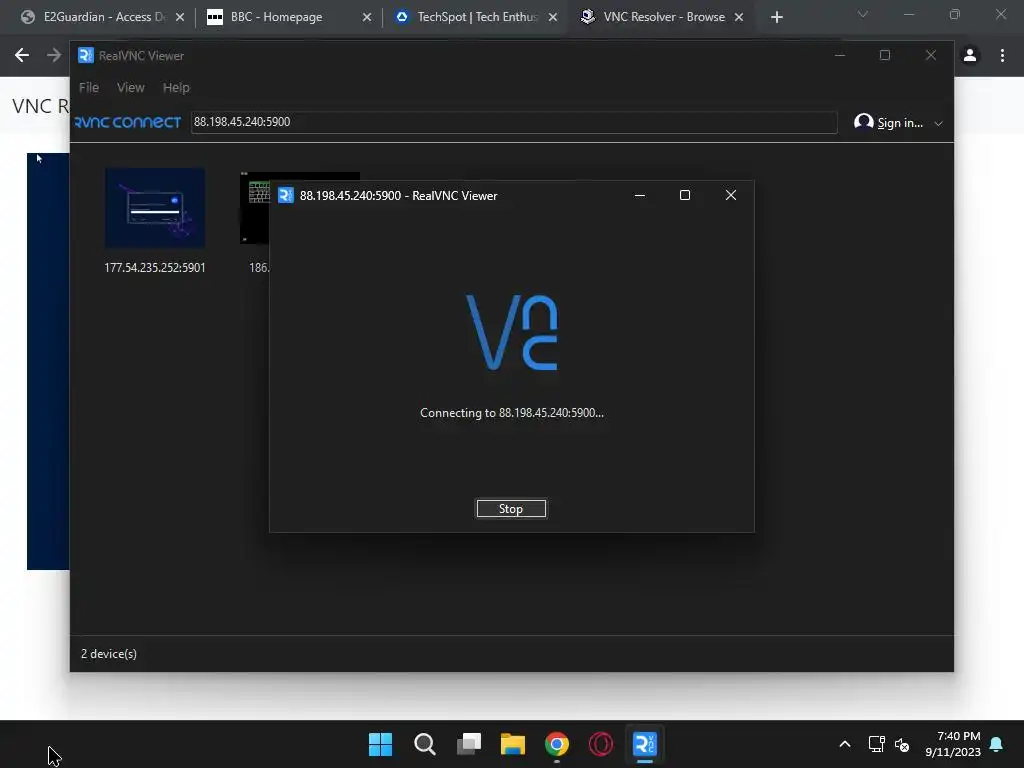Go forward in the browser
Image resolution: width=1024 pixels, height=768 pixels.
(x=54, y=56)
